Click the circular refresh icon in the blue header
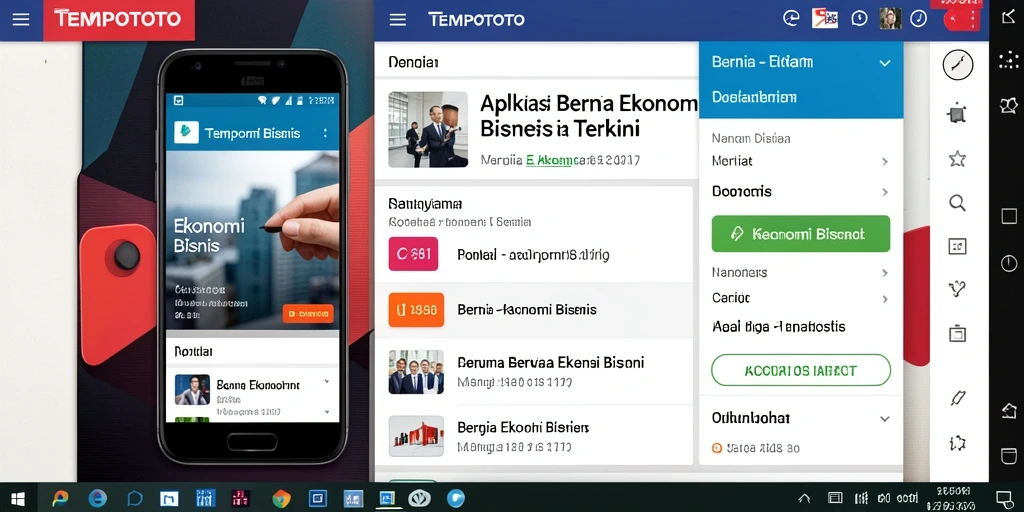1024x512 pixels. click(791, 19)
